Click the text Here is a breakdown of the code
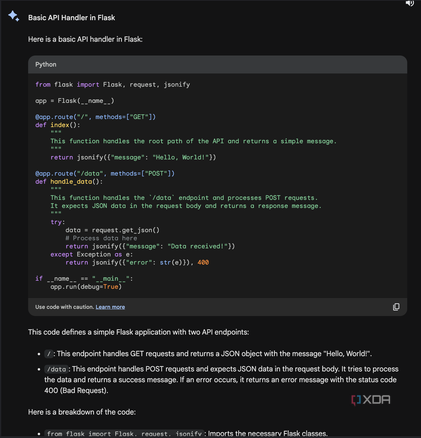Screen dimensions: 421x438 82,412
